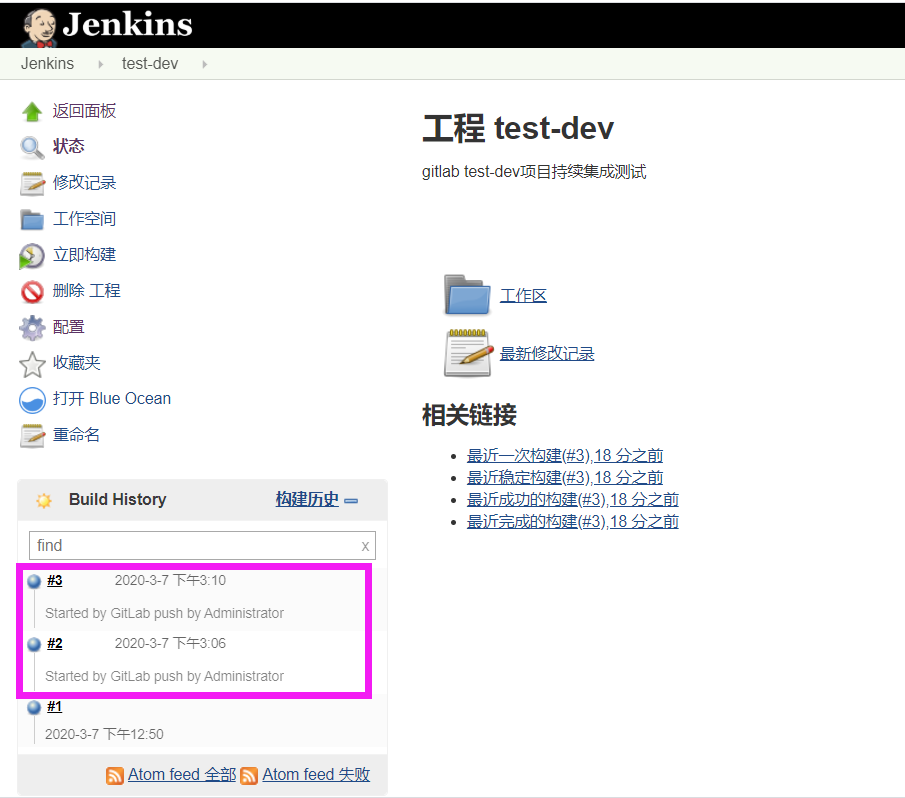Image resolution: width=905 pixels, height=798 pixels.
Task: Open build #3 link
Action: 55,580
